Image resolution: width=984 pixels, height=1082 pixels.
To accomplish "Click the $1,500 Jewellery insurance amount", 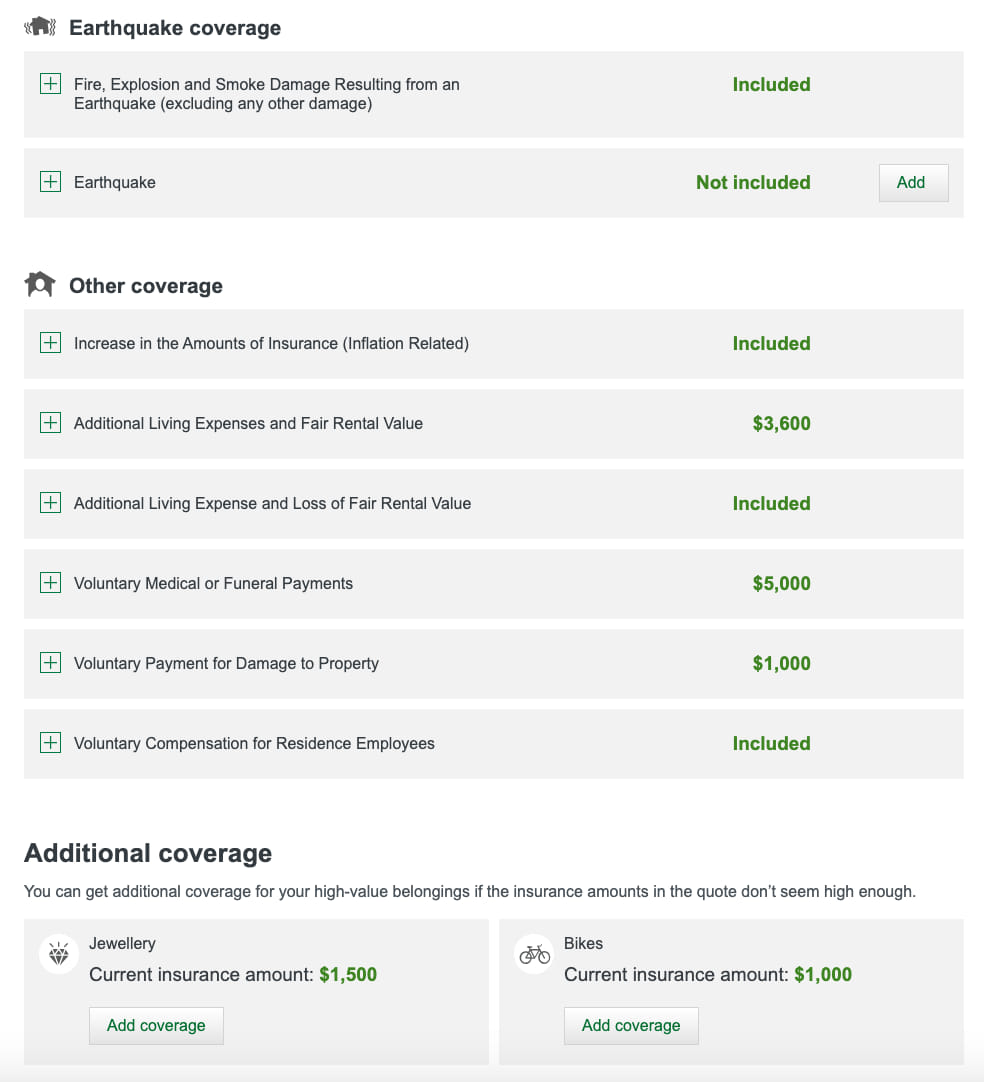I will pyautogui.click(x=349, y=974).
